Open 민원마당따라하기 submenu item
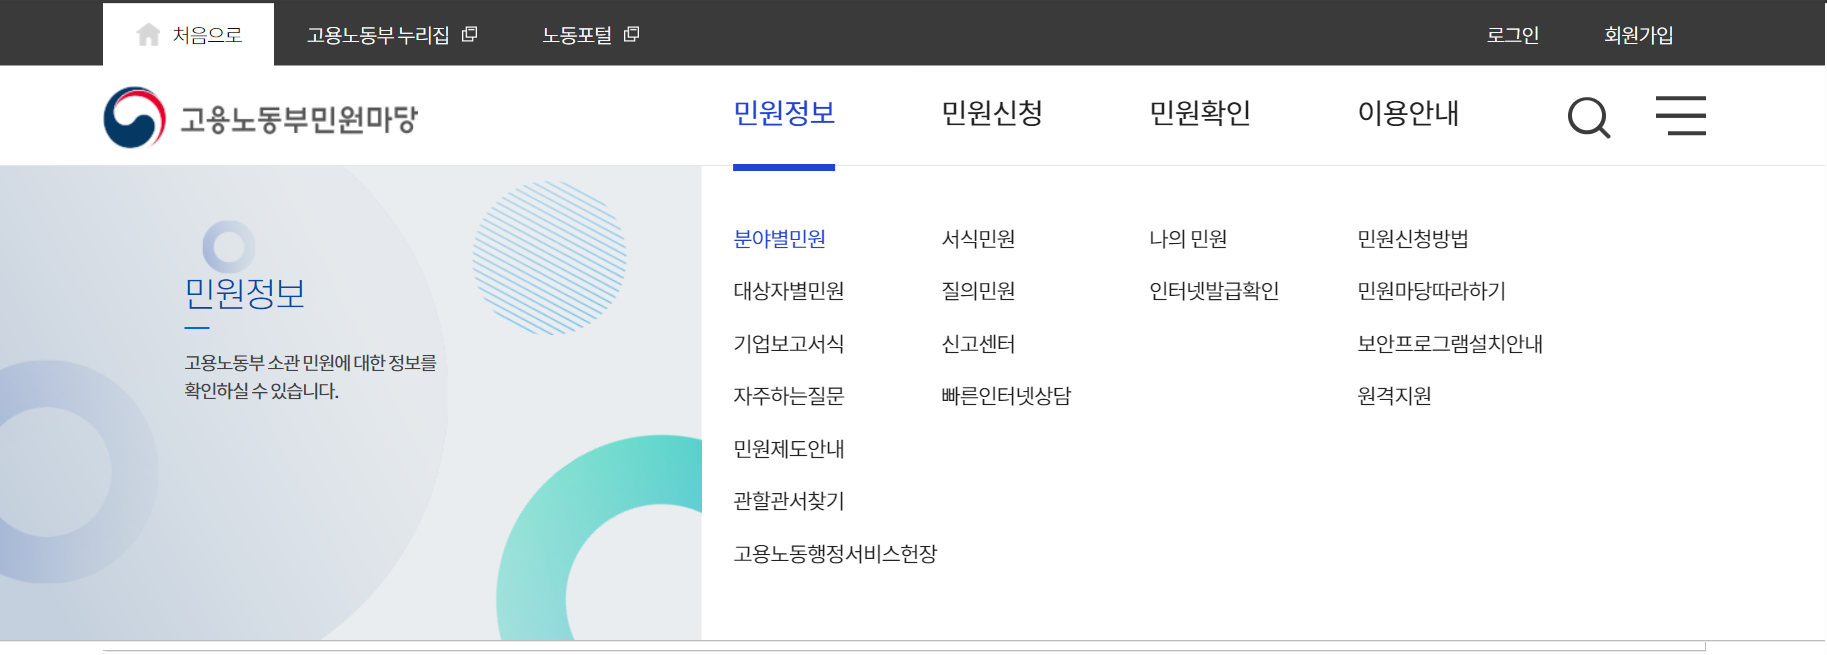The height and width of the screenshot is (655, 1827). 1431,291
